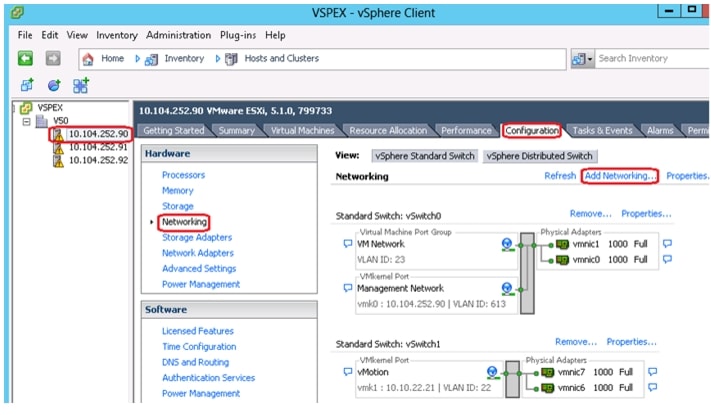This screenshot has width=711, height=415.
Task: Select the VSPEX vCenter root node
Action: click(50, 107)
